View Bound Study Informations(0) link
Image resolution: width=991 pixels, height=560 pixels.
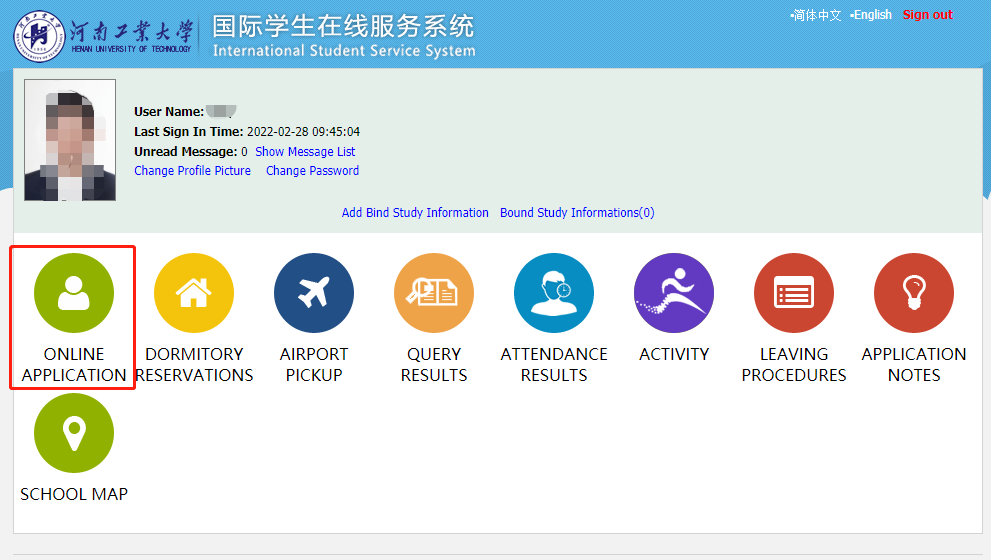click(x=577, y=213)
